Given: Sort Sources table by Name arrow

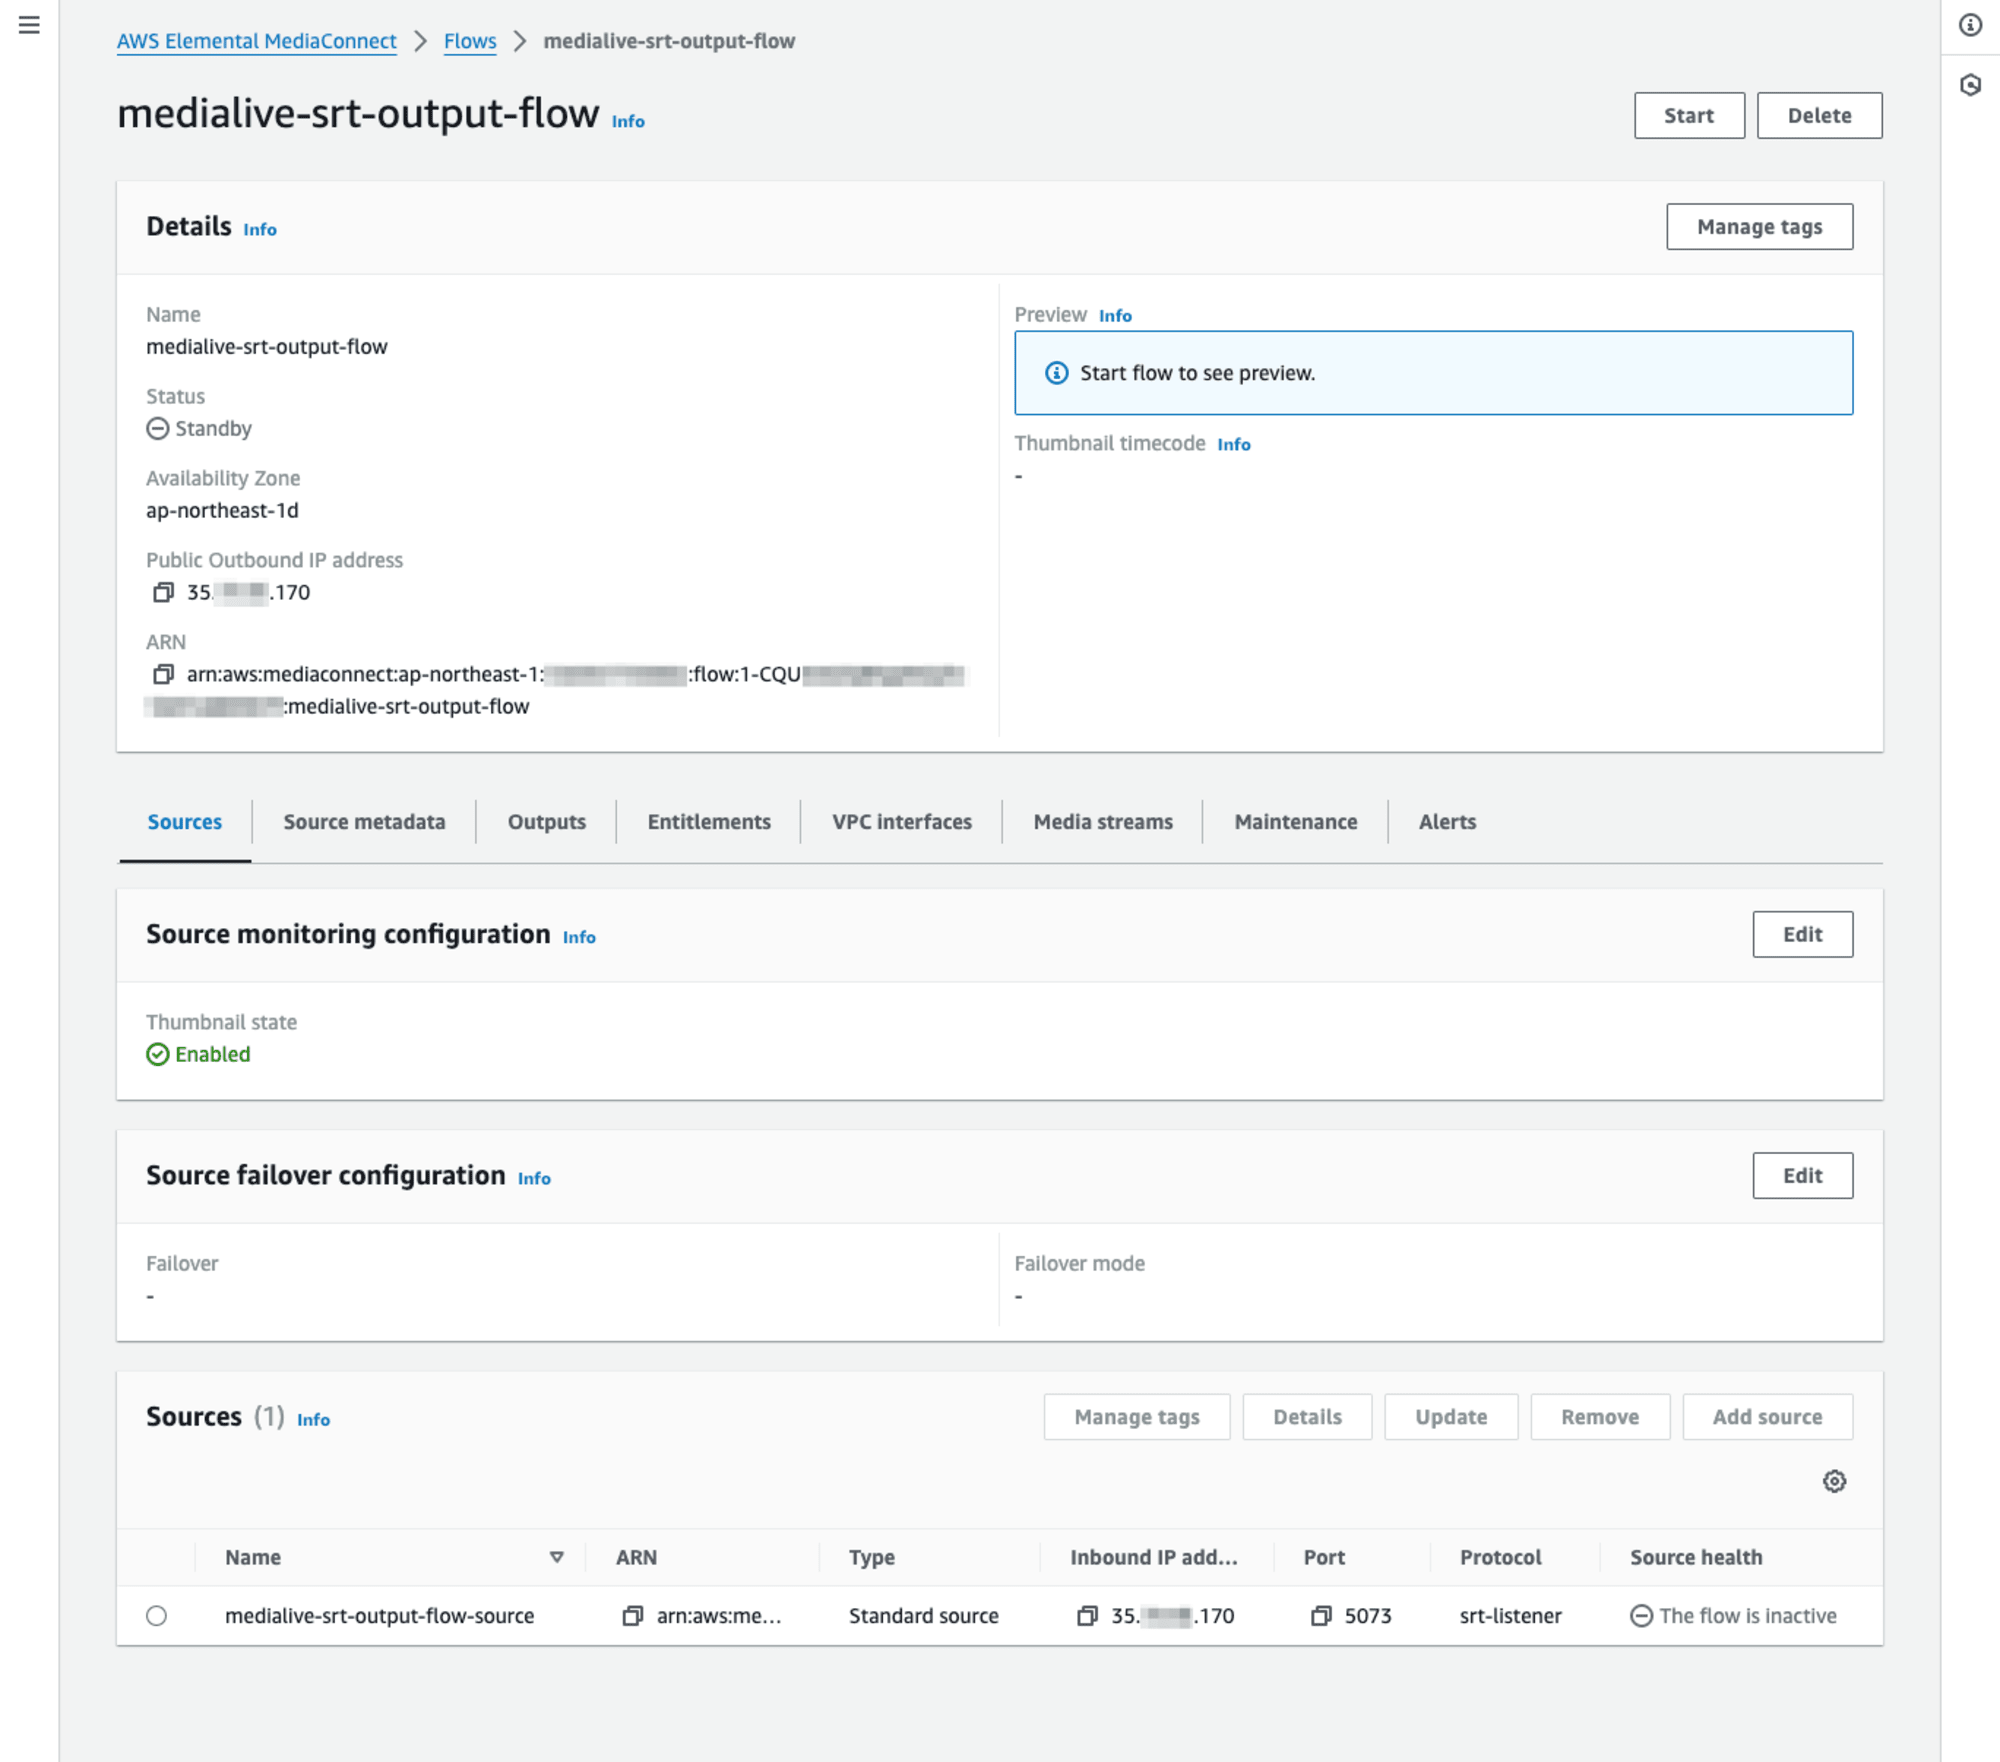Looking at the screenshot, I should [x=557, y=1557].
